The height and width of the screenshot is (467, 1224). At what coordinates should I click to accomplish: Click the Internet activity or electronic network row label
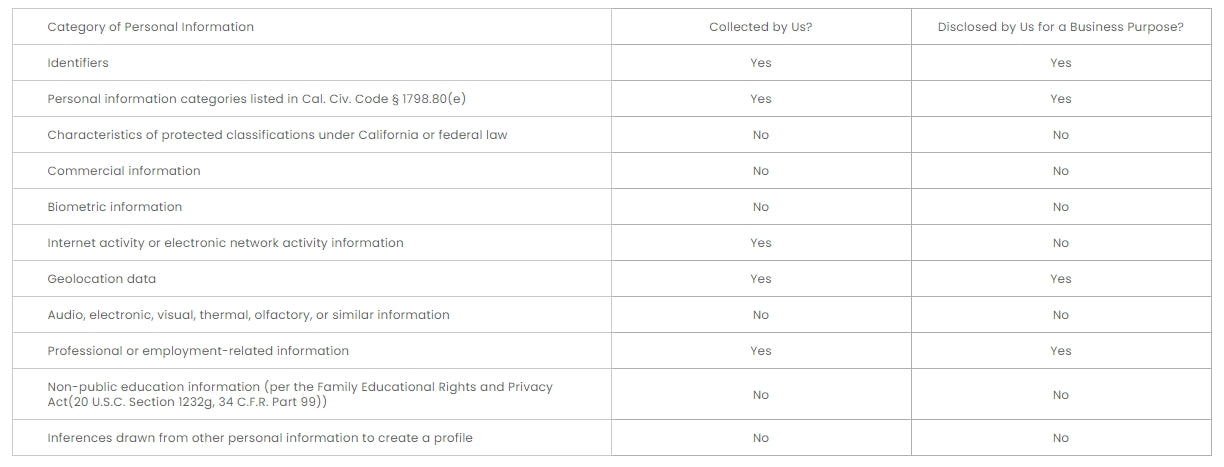click(x=226, y=243)
